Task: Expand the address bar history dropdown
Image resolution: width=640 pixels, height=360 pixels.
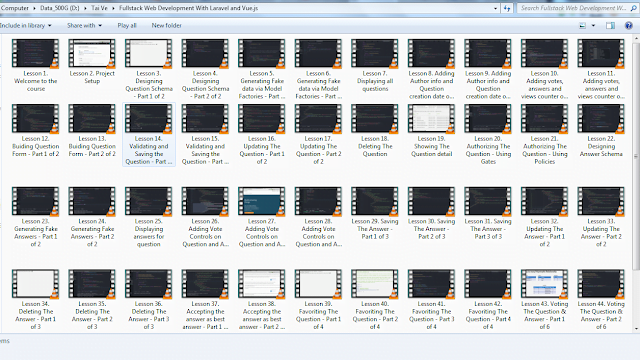Action: pyautogui.click(x=496, y=8)
